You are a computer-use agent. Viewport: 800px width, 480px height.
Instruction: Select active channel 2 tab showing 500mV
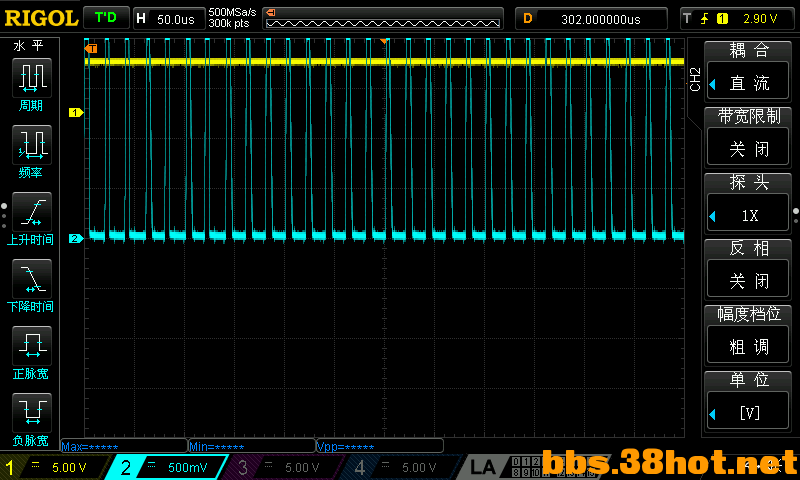click(166, 467)
